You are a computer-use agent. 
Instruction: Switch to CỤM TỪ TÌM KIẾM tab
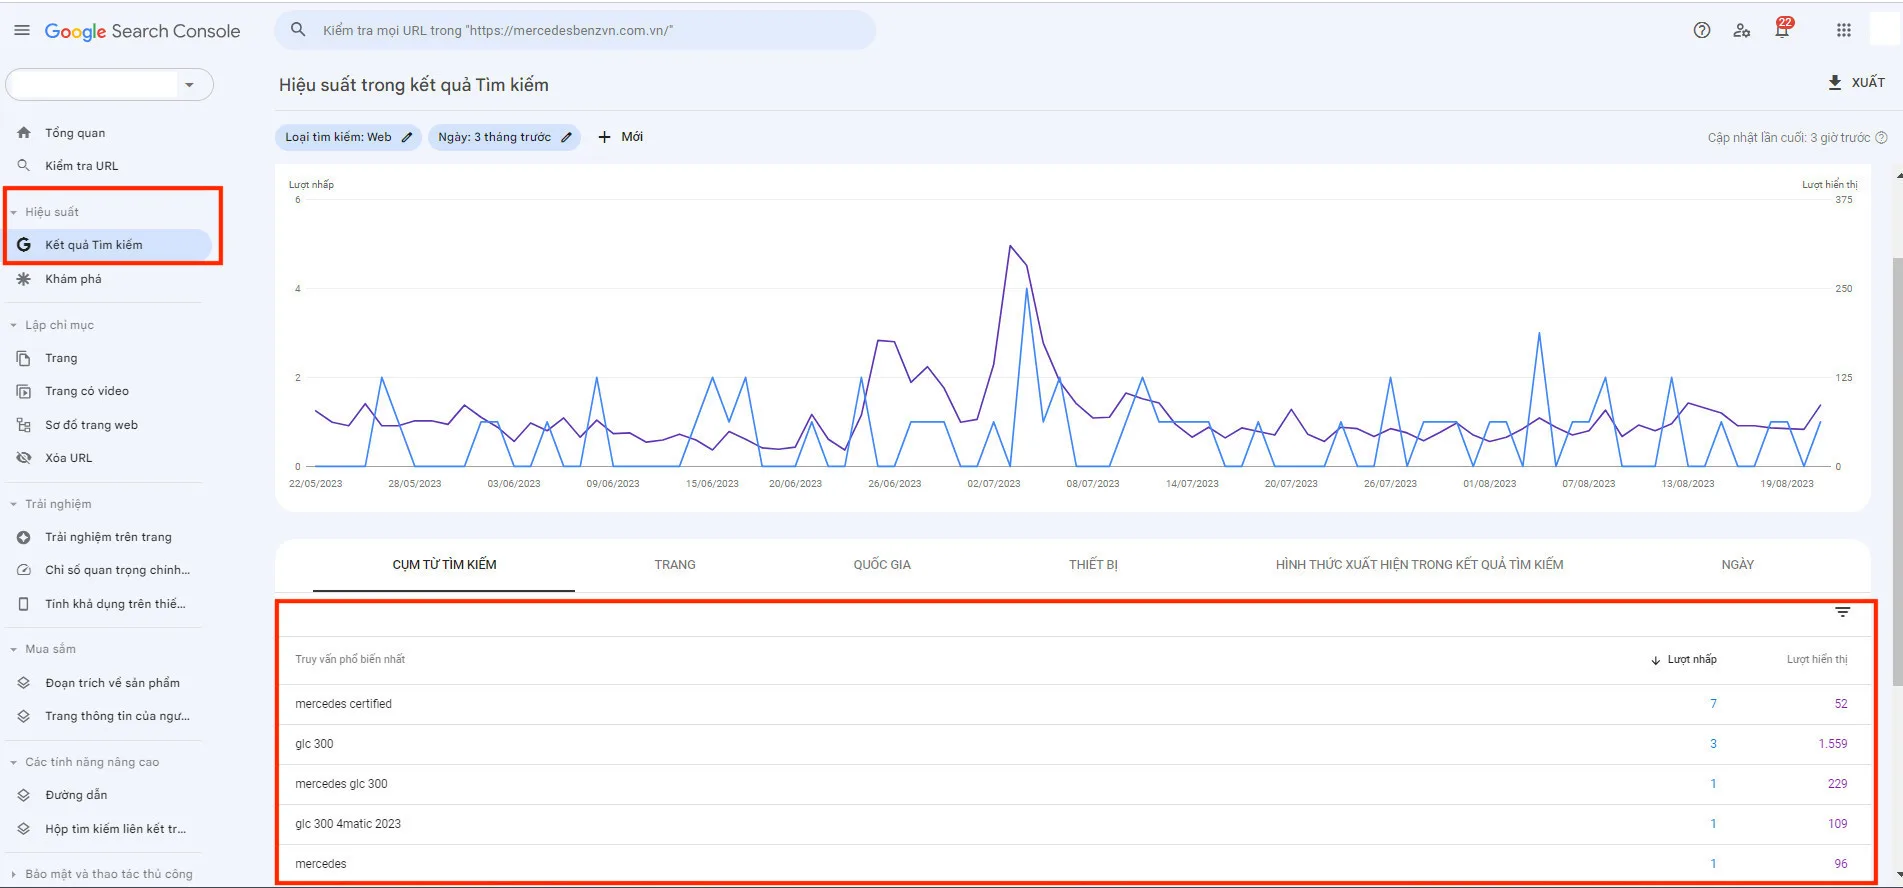pyautogui.click(x=444, y=565)
